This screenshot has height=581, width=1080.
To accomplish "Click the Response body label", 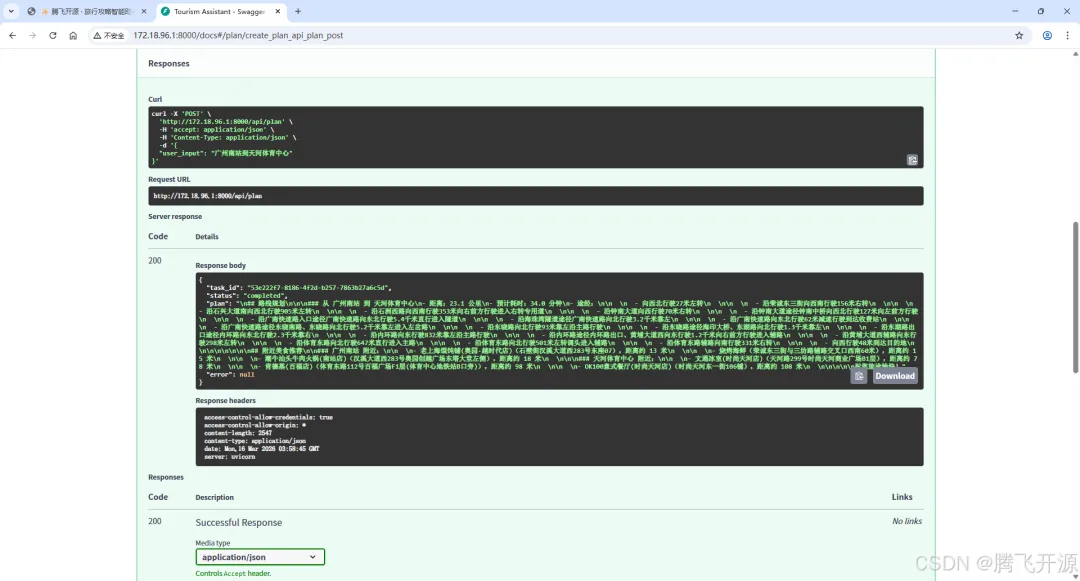I will 220,265.
